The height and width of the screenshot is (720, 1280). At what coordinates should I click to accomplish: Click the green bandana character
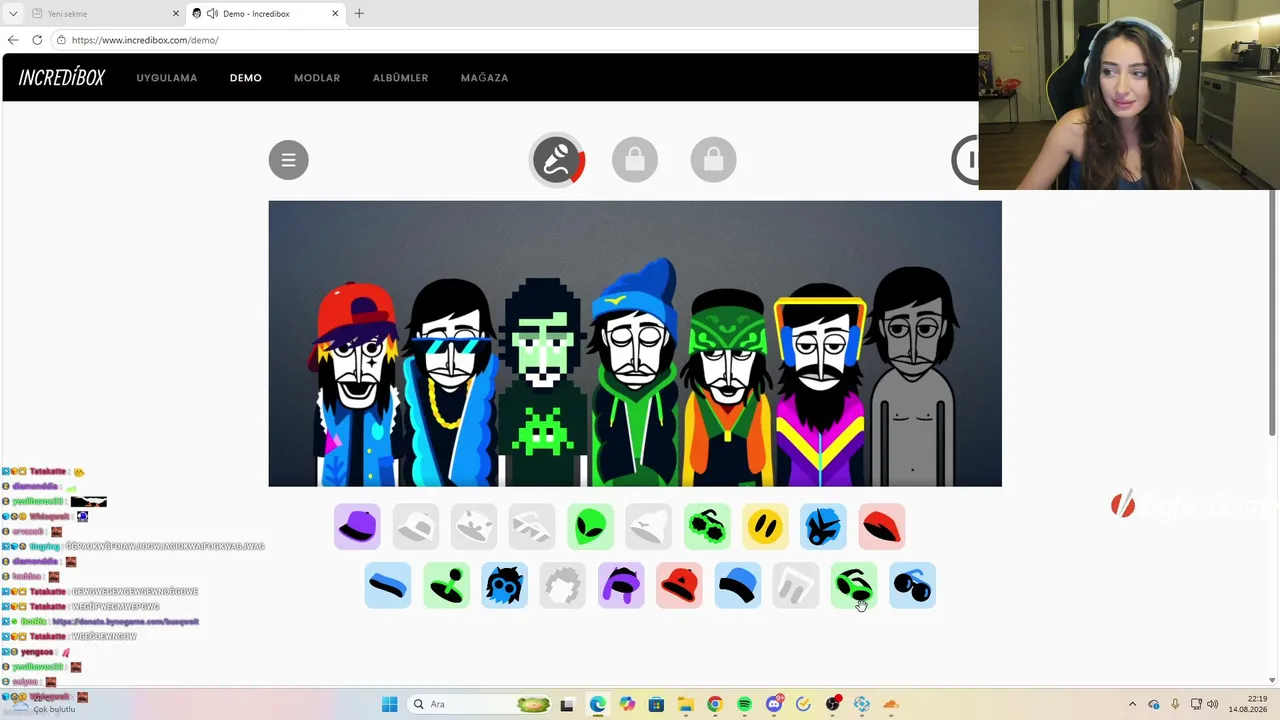pyautogui.click(x=728, y=388)
